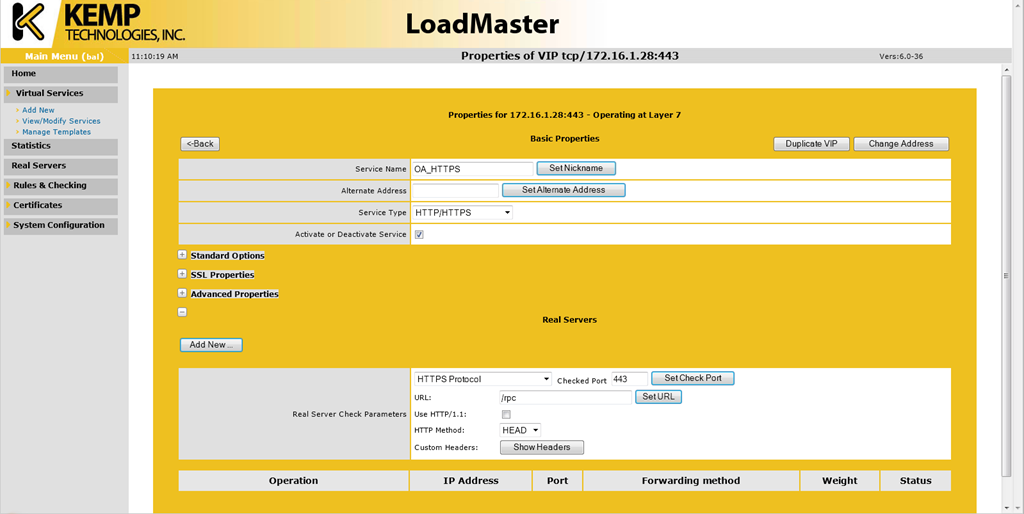This screenshot has height=514, width=1024.
Task: Collapse the Real Servers section
Action: pyautogui.click(x=182, y=312)
